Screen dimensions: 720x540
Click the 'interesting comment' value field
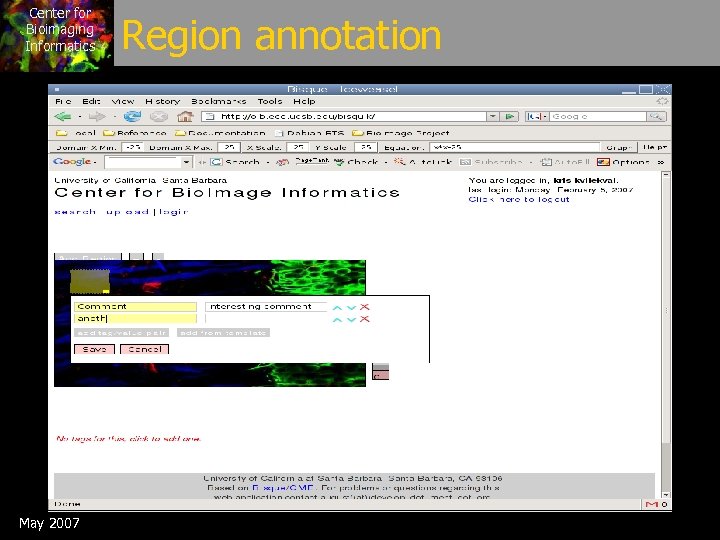pos(266,306)
